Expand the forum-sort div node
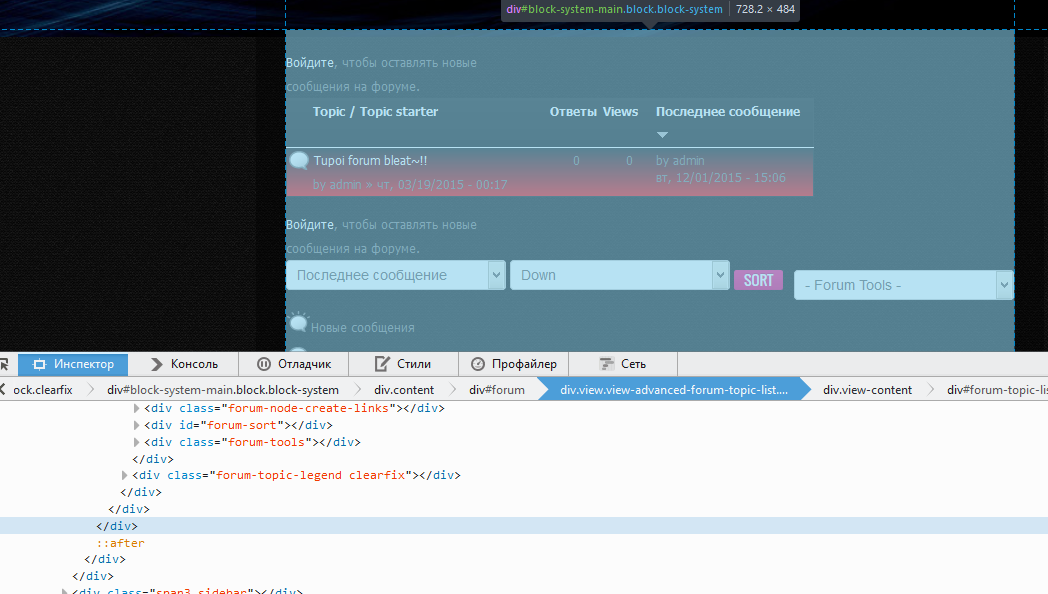The width and height of the screenshot is (1048, 594). 136,425
